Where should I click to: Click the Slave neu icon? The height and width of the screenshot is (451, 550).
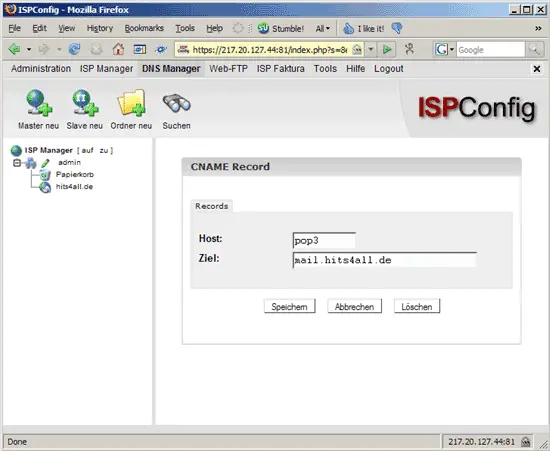[x=85, y=102]
